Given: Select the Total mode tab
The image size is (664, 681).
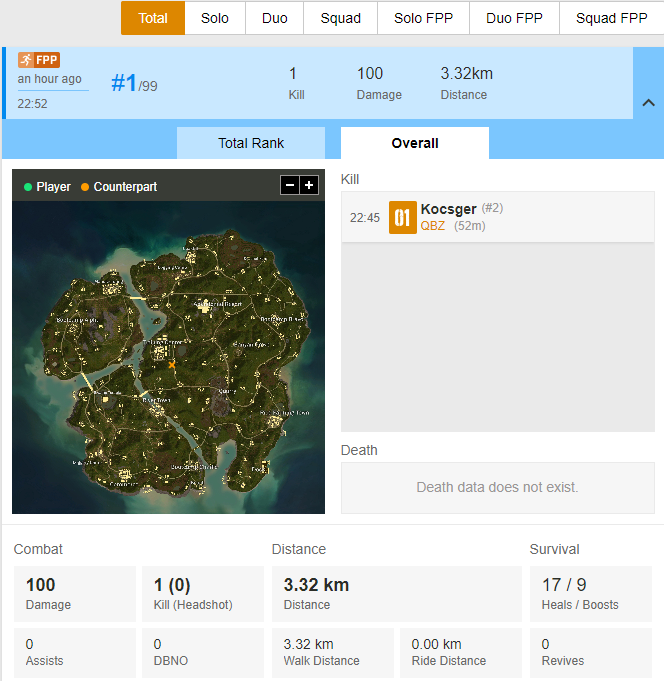Looking at the screenshot, I should click(153, 18).
